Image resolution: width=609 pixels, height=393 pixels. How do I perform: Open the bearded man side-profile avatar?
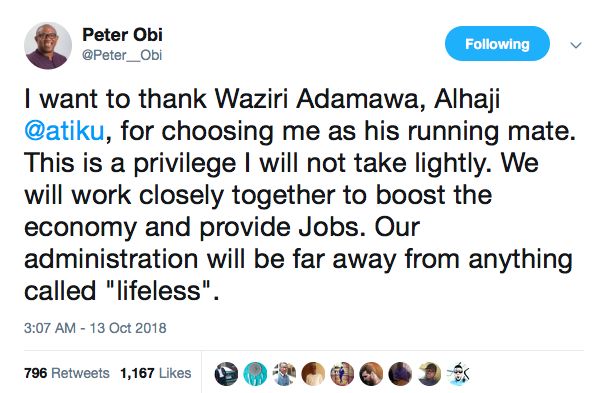tap(371, 374)
